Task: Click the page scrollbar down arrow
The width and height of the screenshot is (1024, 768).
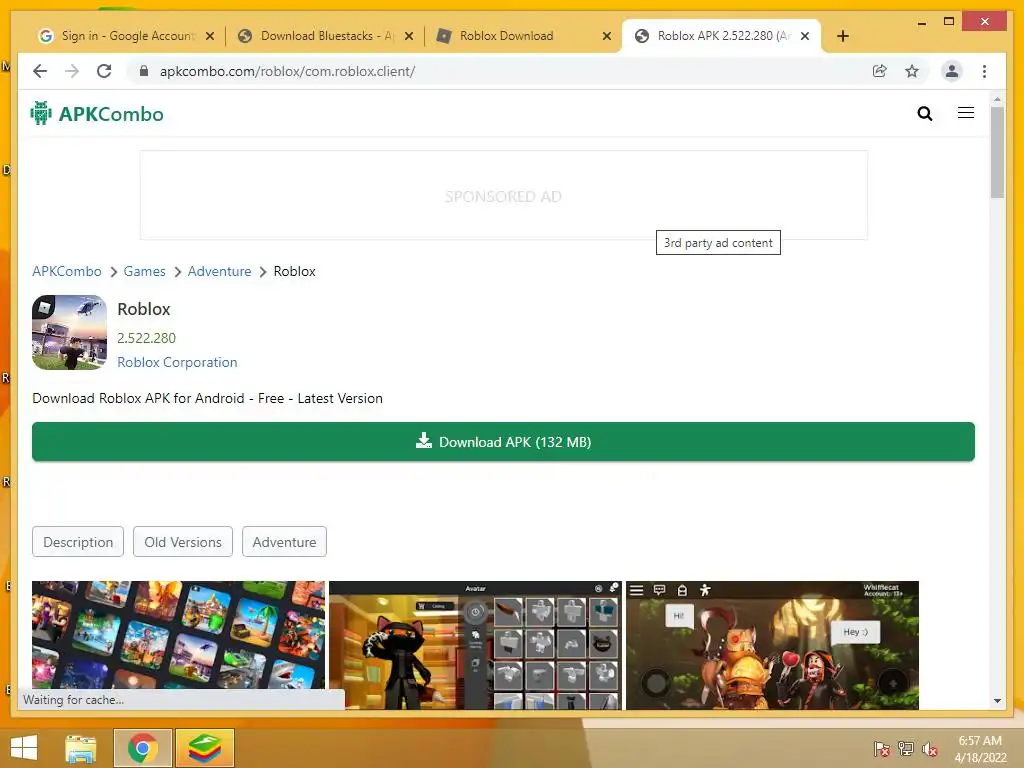Action: pyautogui.click(x=997, y=701)
